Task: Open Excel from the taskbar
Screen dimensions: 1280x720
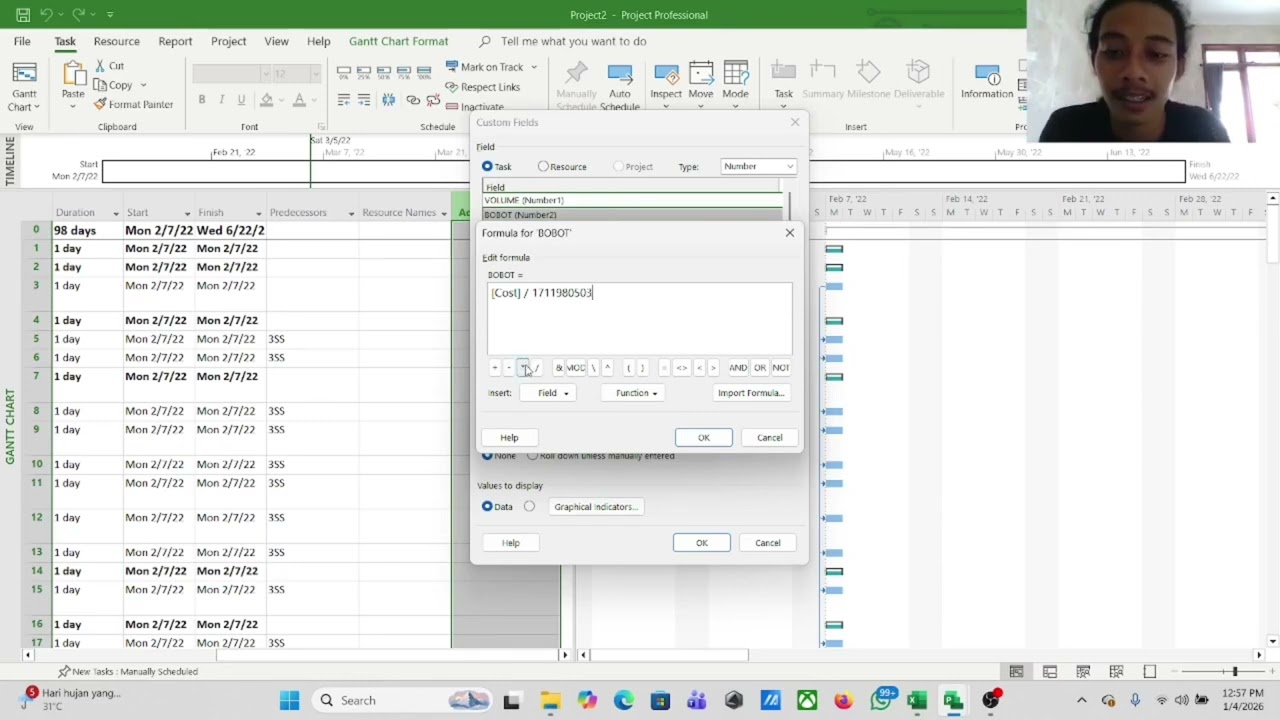Action: click(916, 700)
